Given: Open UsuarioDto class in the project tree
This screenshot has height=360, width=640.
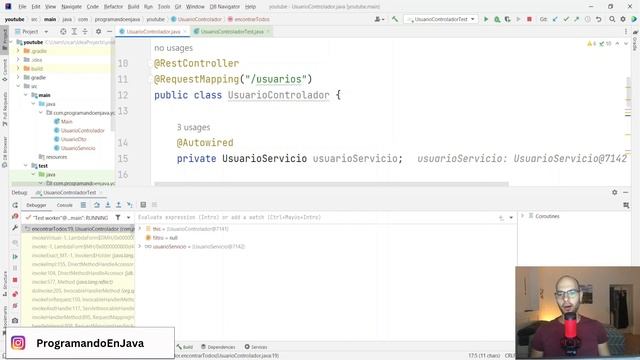Looking at the screenshot, I should 73,139.
